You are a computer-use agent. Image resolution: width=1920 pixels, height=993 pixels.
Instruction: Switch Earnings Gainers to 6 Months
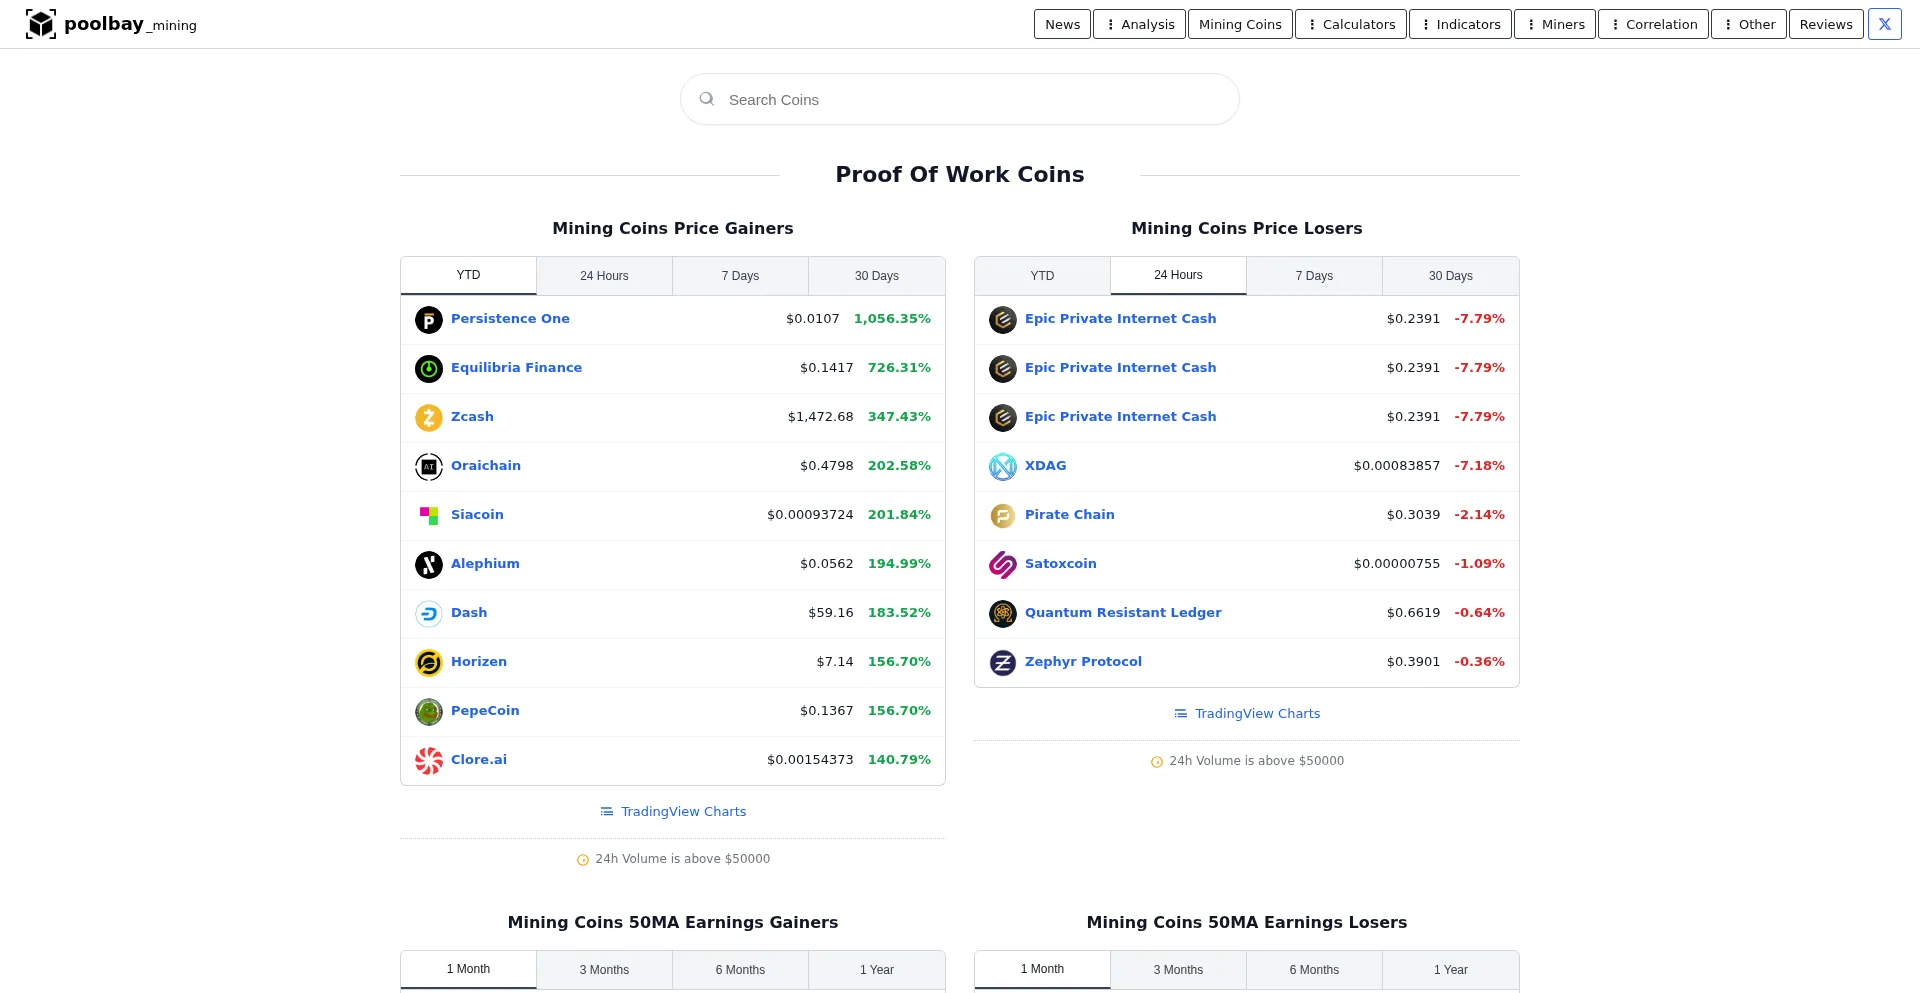[x=741, y=970]
